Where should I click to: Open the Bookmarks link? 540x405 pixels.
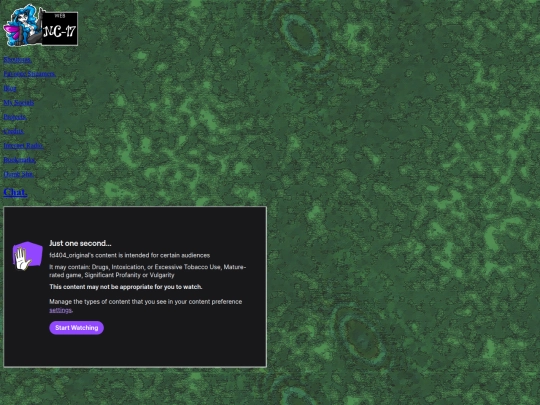point(20,160)
